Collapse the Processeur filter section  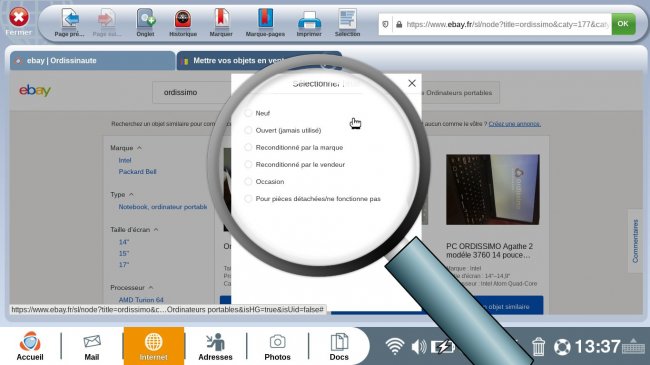[x=151, y=287]
